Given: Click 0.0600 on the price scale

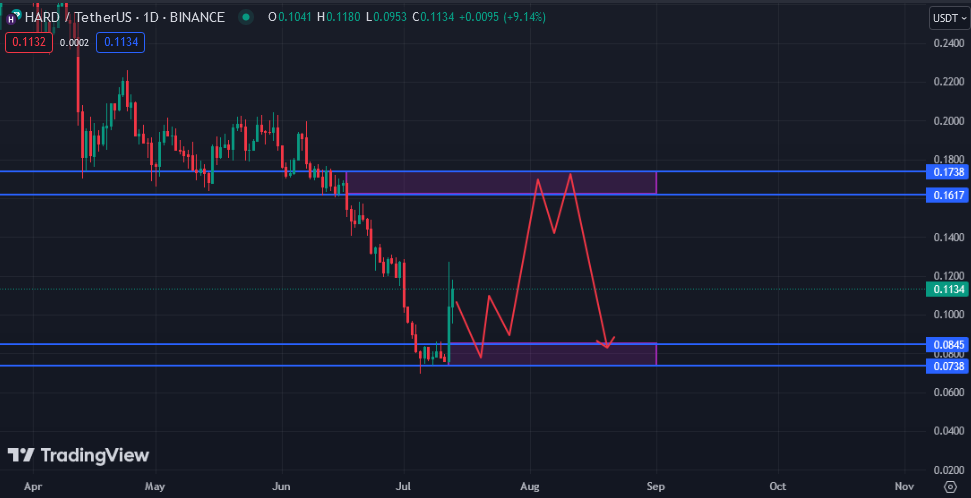Looking at the screenshot, I should tap(948, 392).
